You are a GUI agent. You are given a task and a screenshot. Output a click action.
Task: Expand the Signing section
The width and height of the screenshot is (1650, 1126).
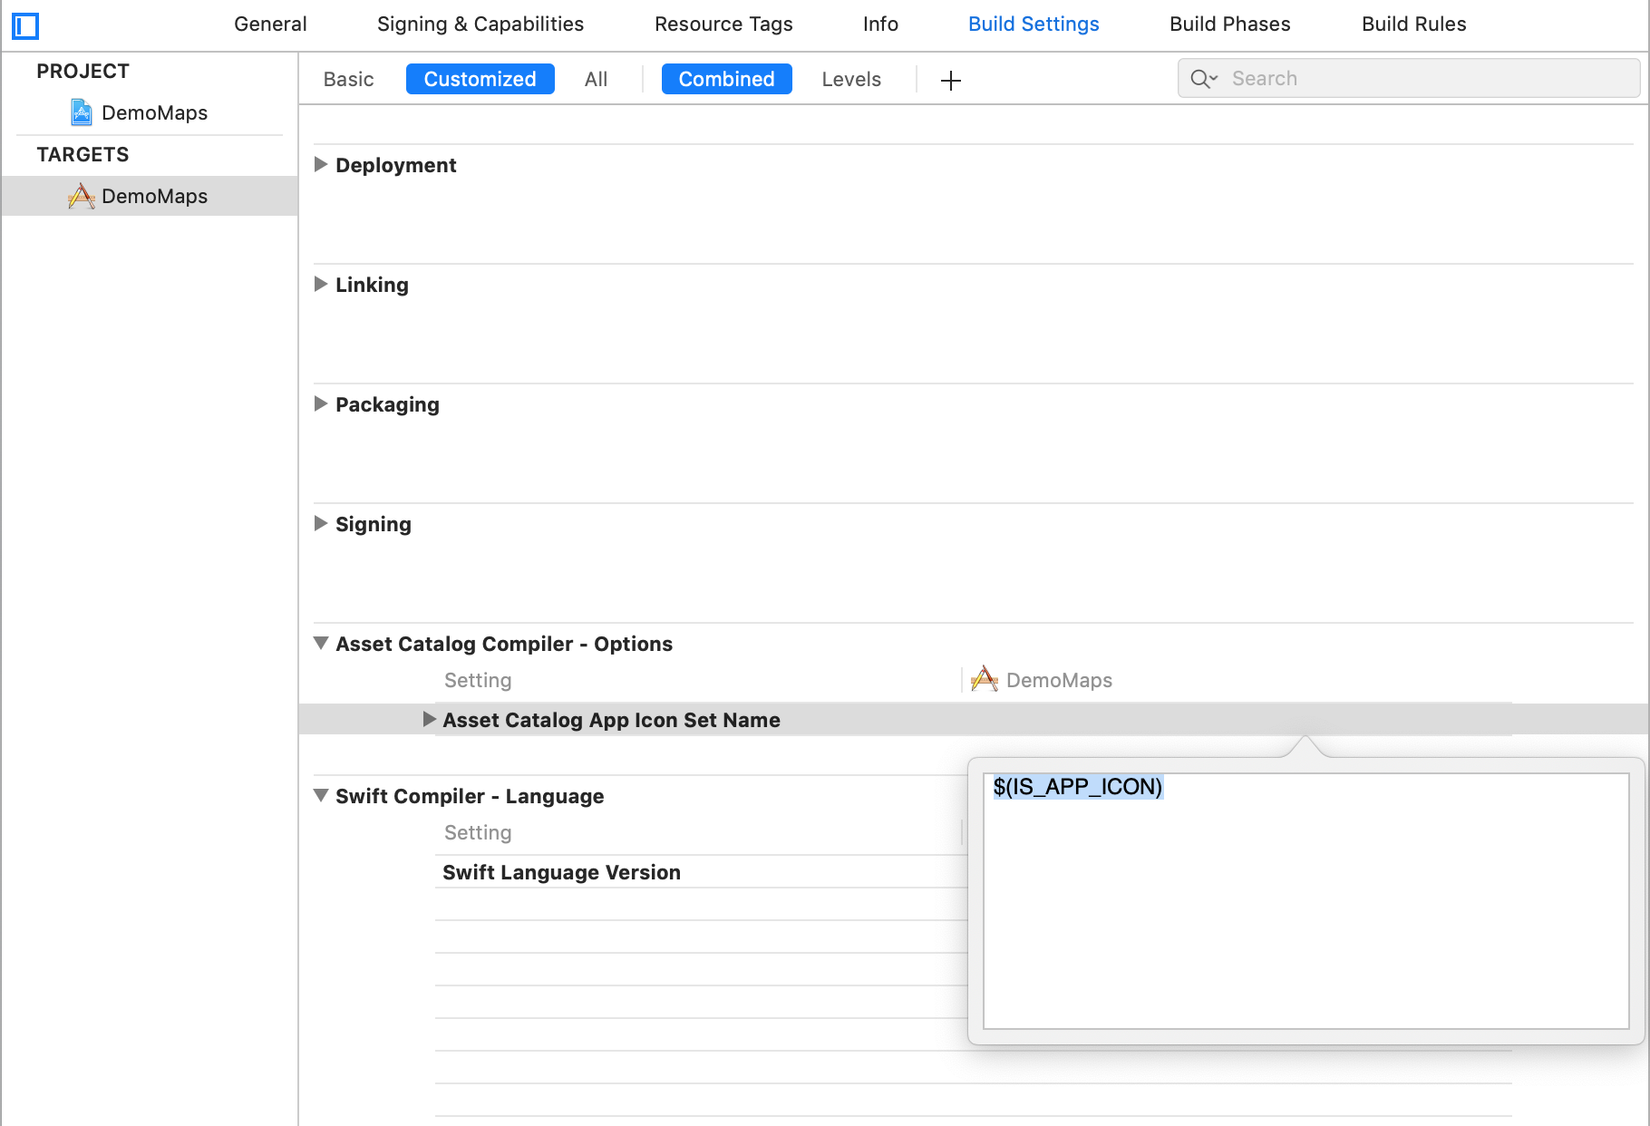[321, 524]
